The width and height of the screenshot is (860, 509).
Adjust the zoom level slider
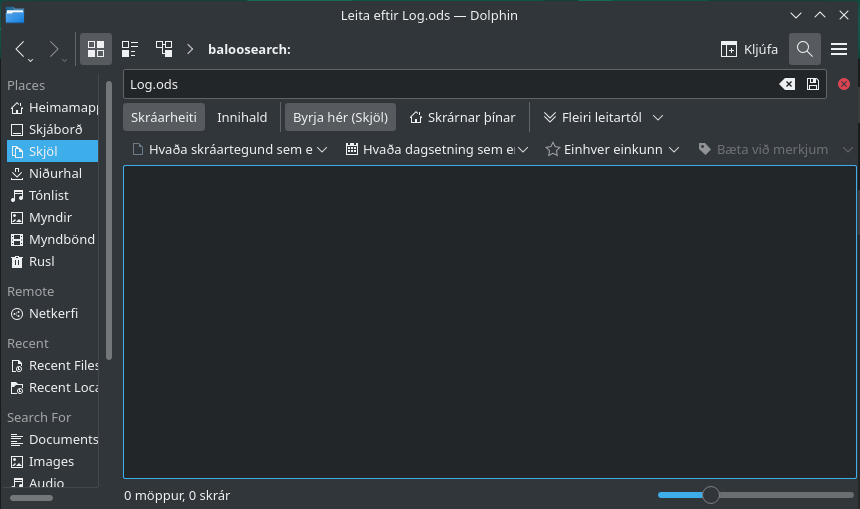tap(711, 495)
